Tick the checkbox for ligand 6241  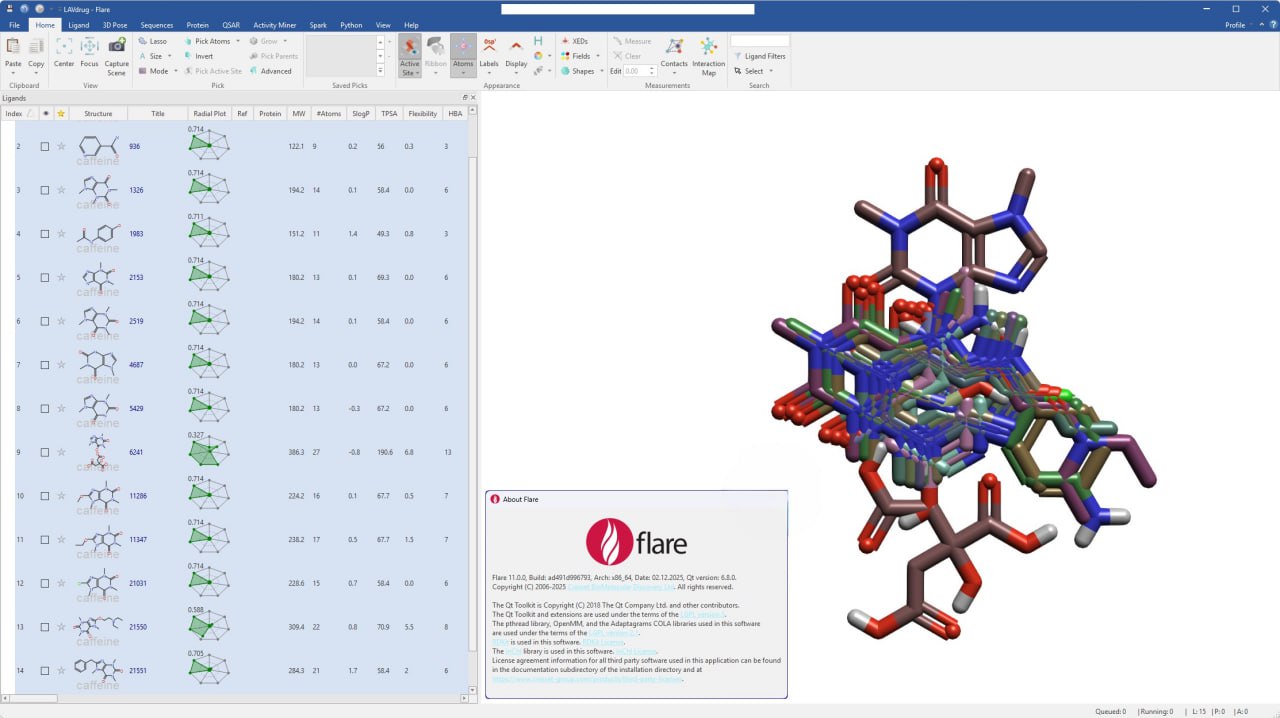[45, 452]
